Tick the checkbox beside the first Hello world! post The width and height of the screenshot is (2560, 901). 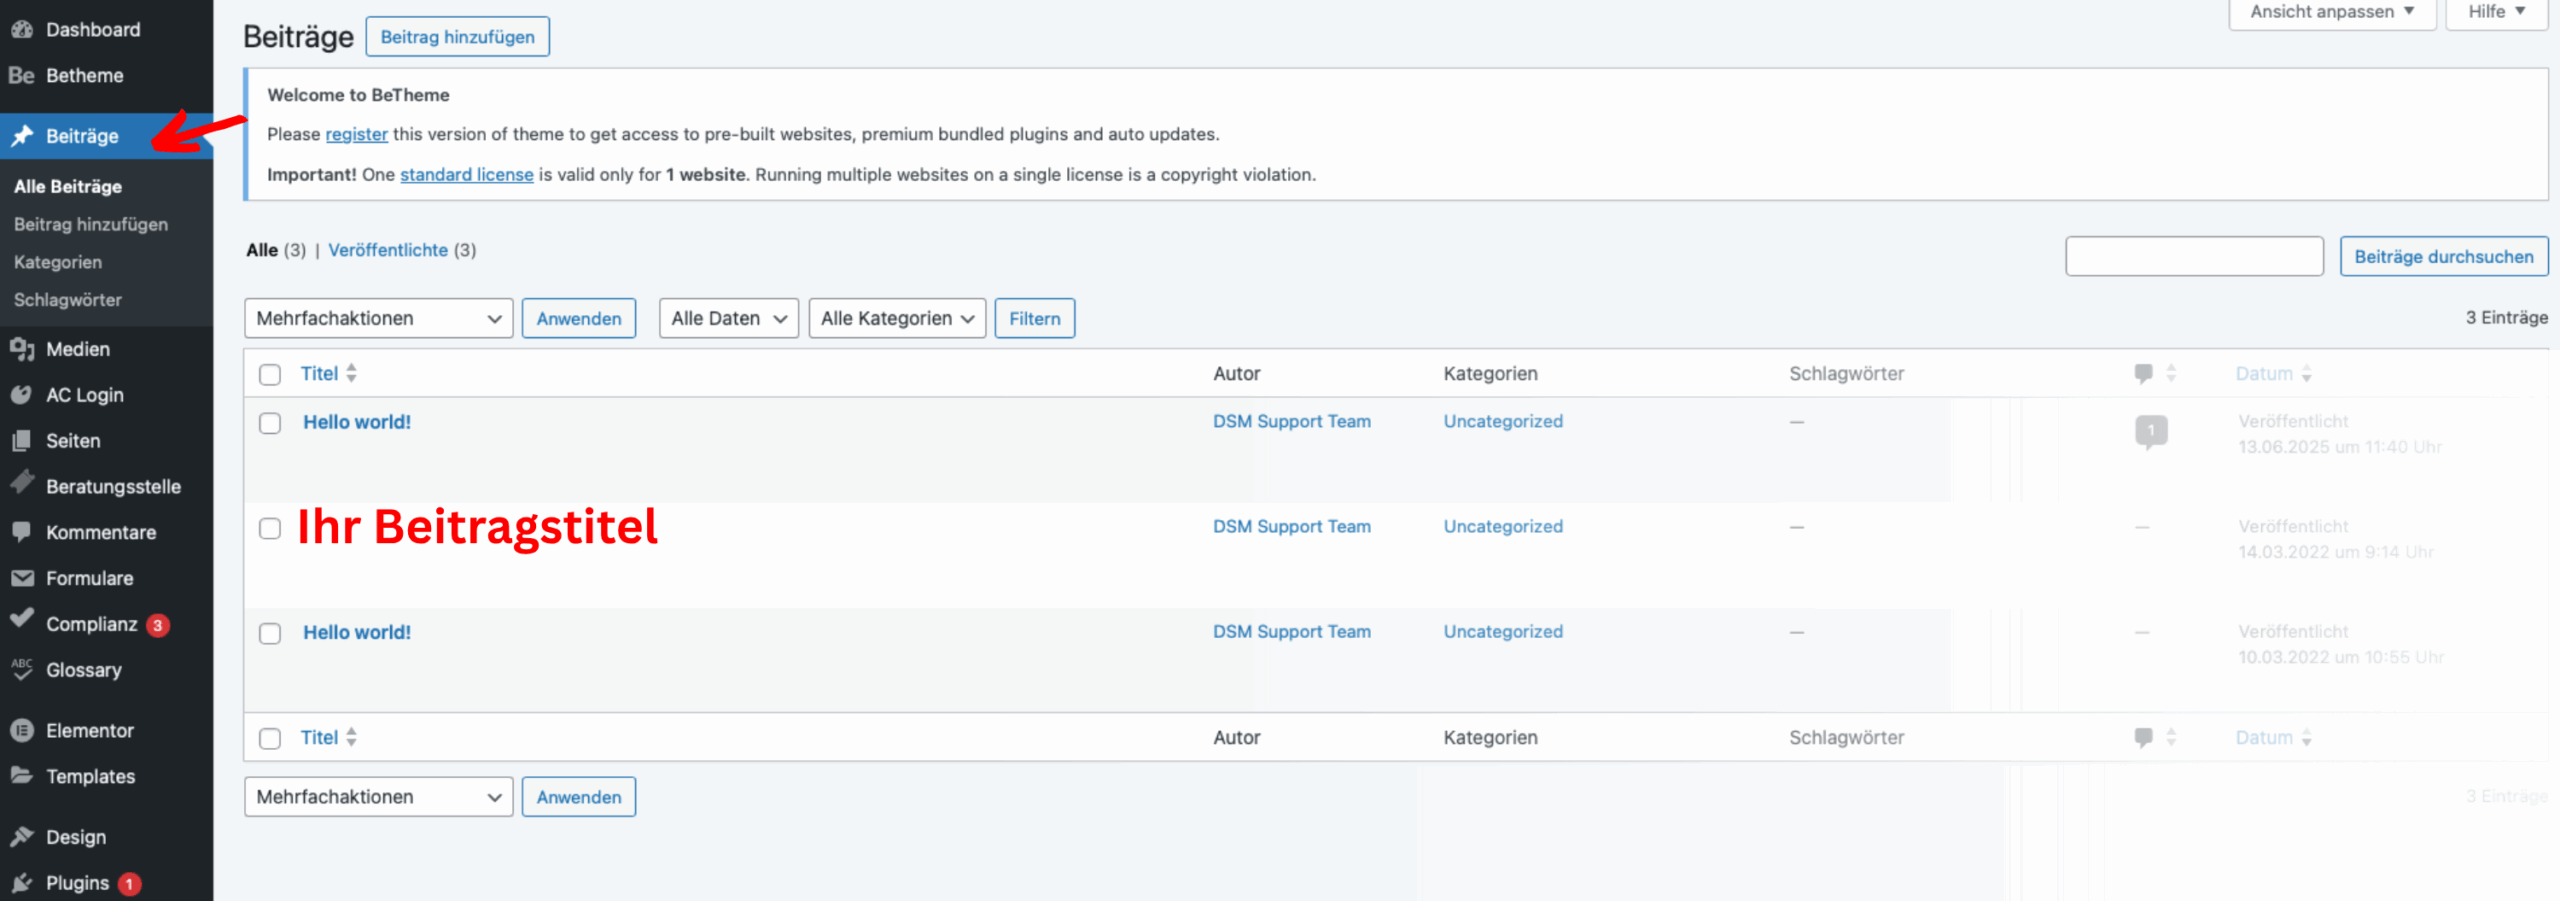(x=270, y=423)
